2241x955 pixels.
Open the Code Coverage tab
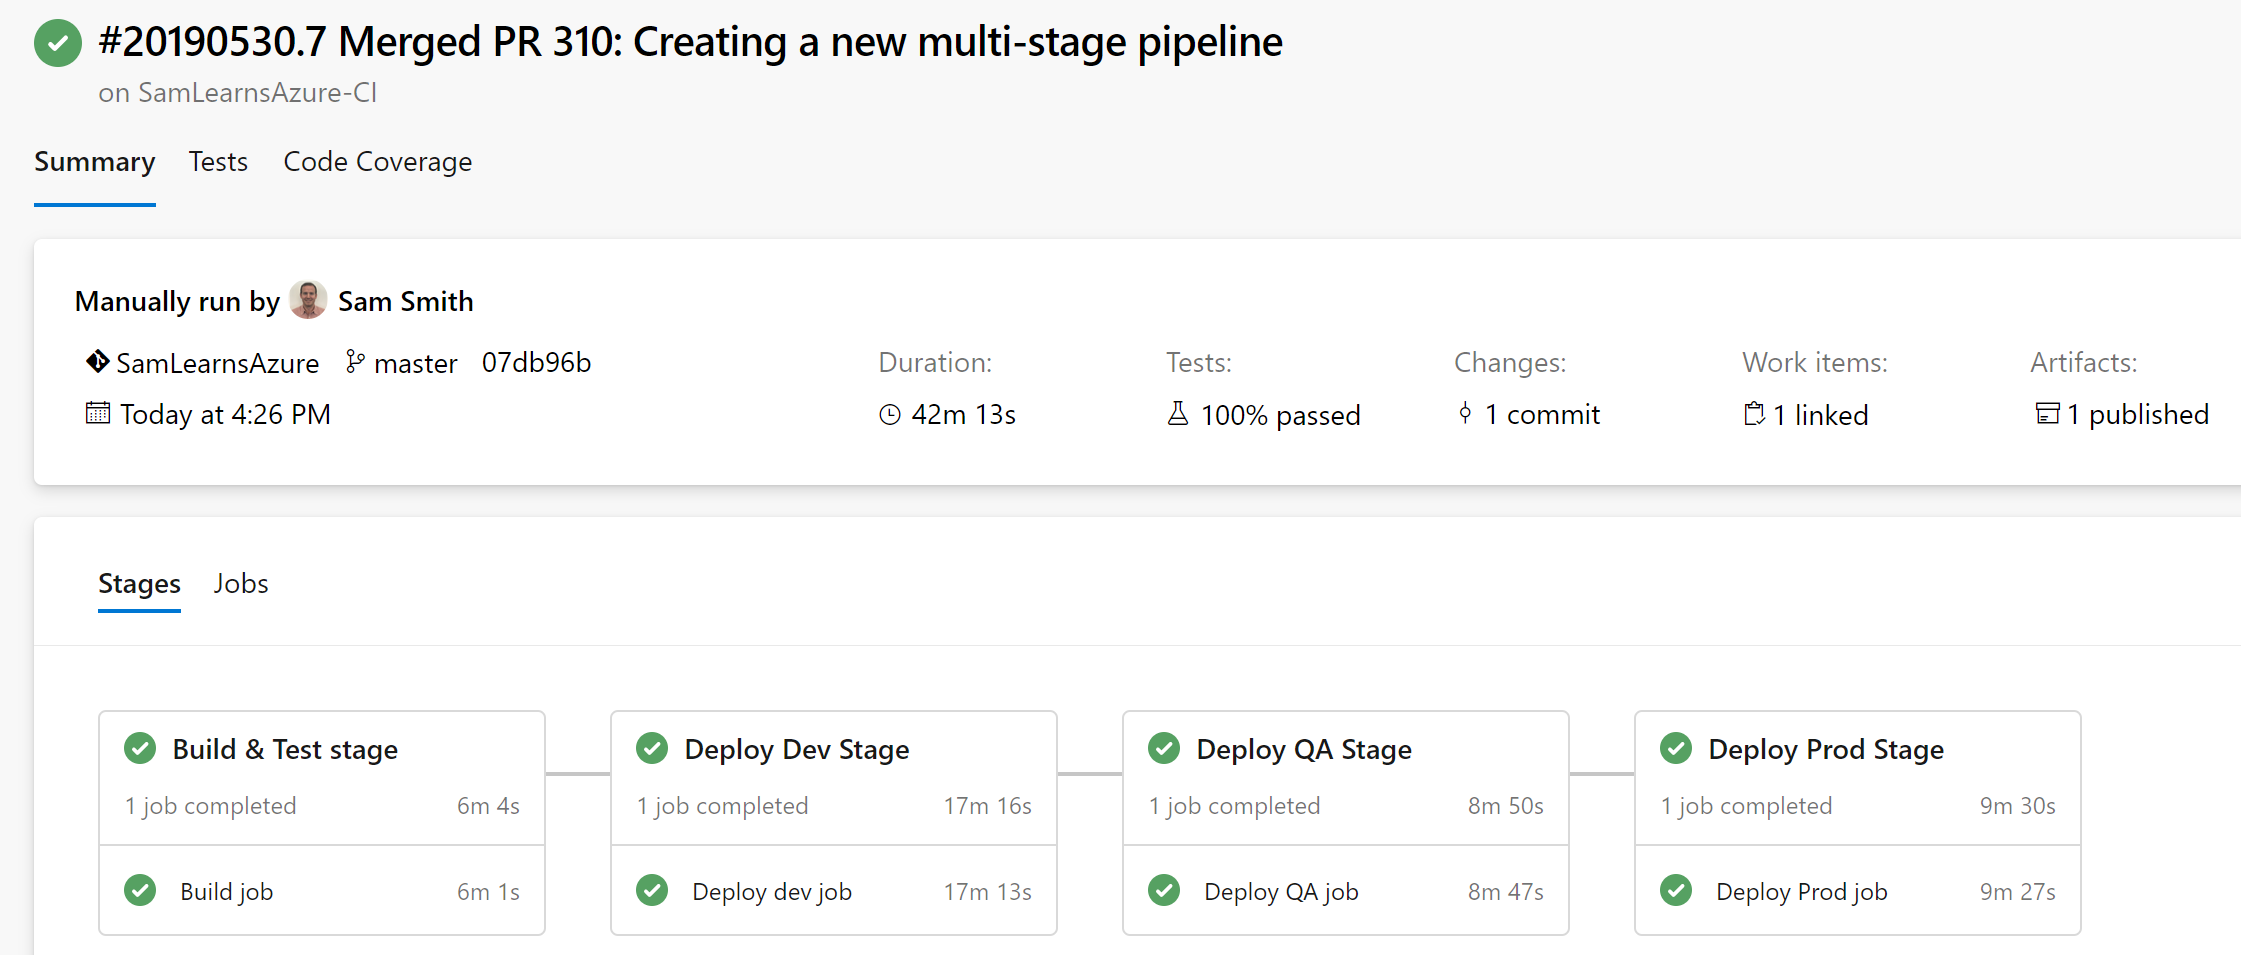(377, 162)
